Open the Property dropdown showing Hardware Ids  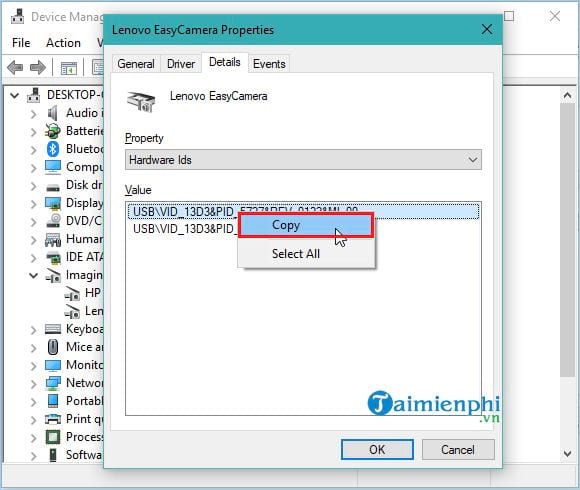pos(303,160)
